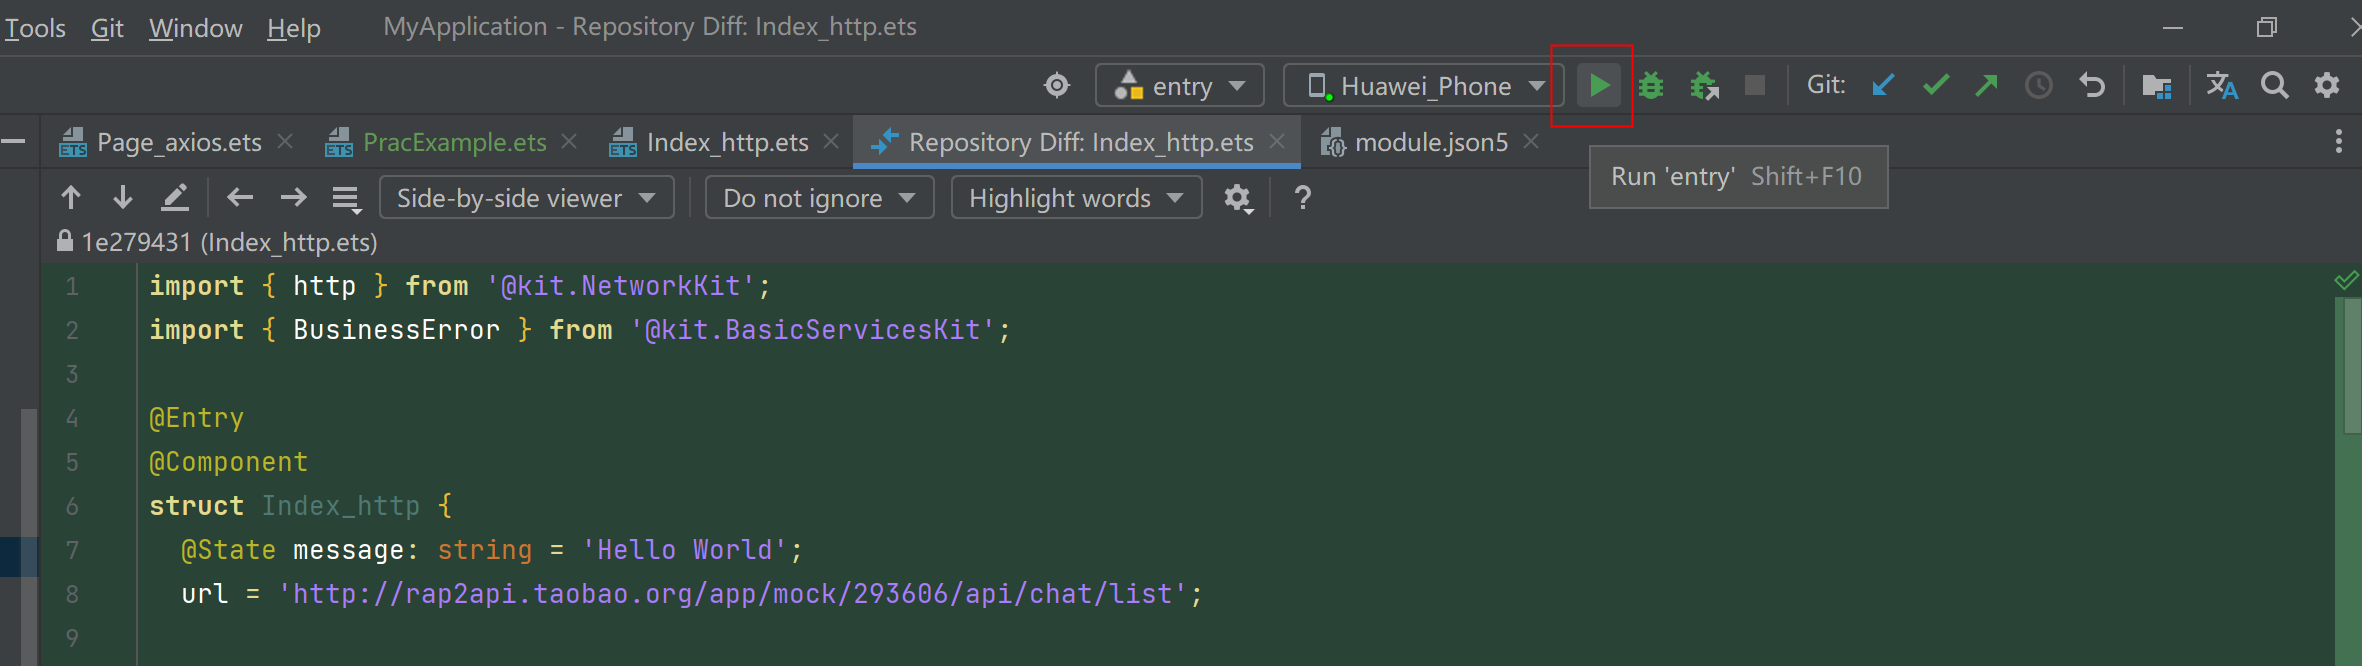Switch to the PracExample.ets tab

[455, 142]
